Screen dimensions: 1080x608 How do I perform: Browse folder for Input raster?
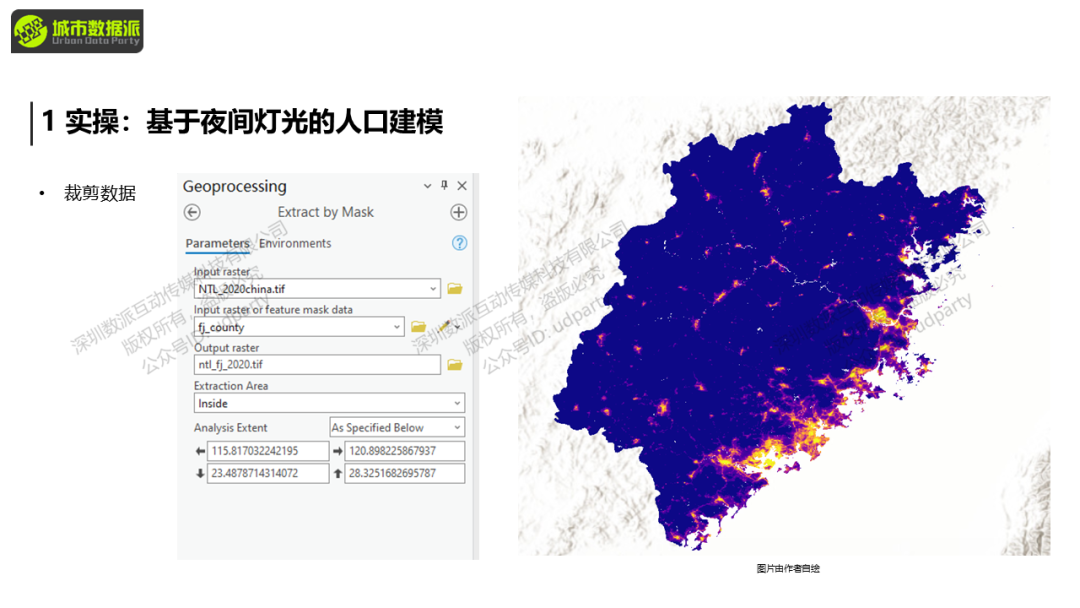[455, 289]
